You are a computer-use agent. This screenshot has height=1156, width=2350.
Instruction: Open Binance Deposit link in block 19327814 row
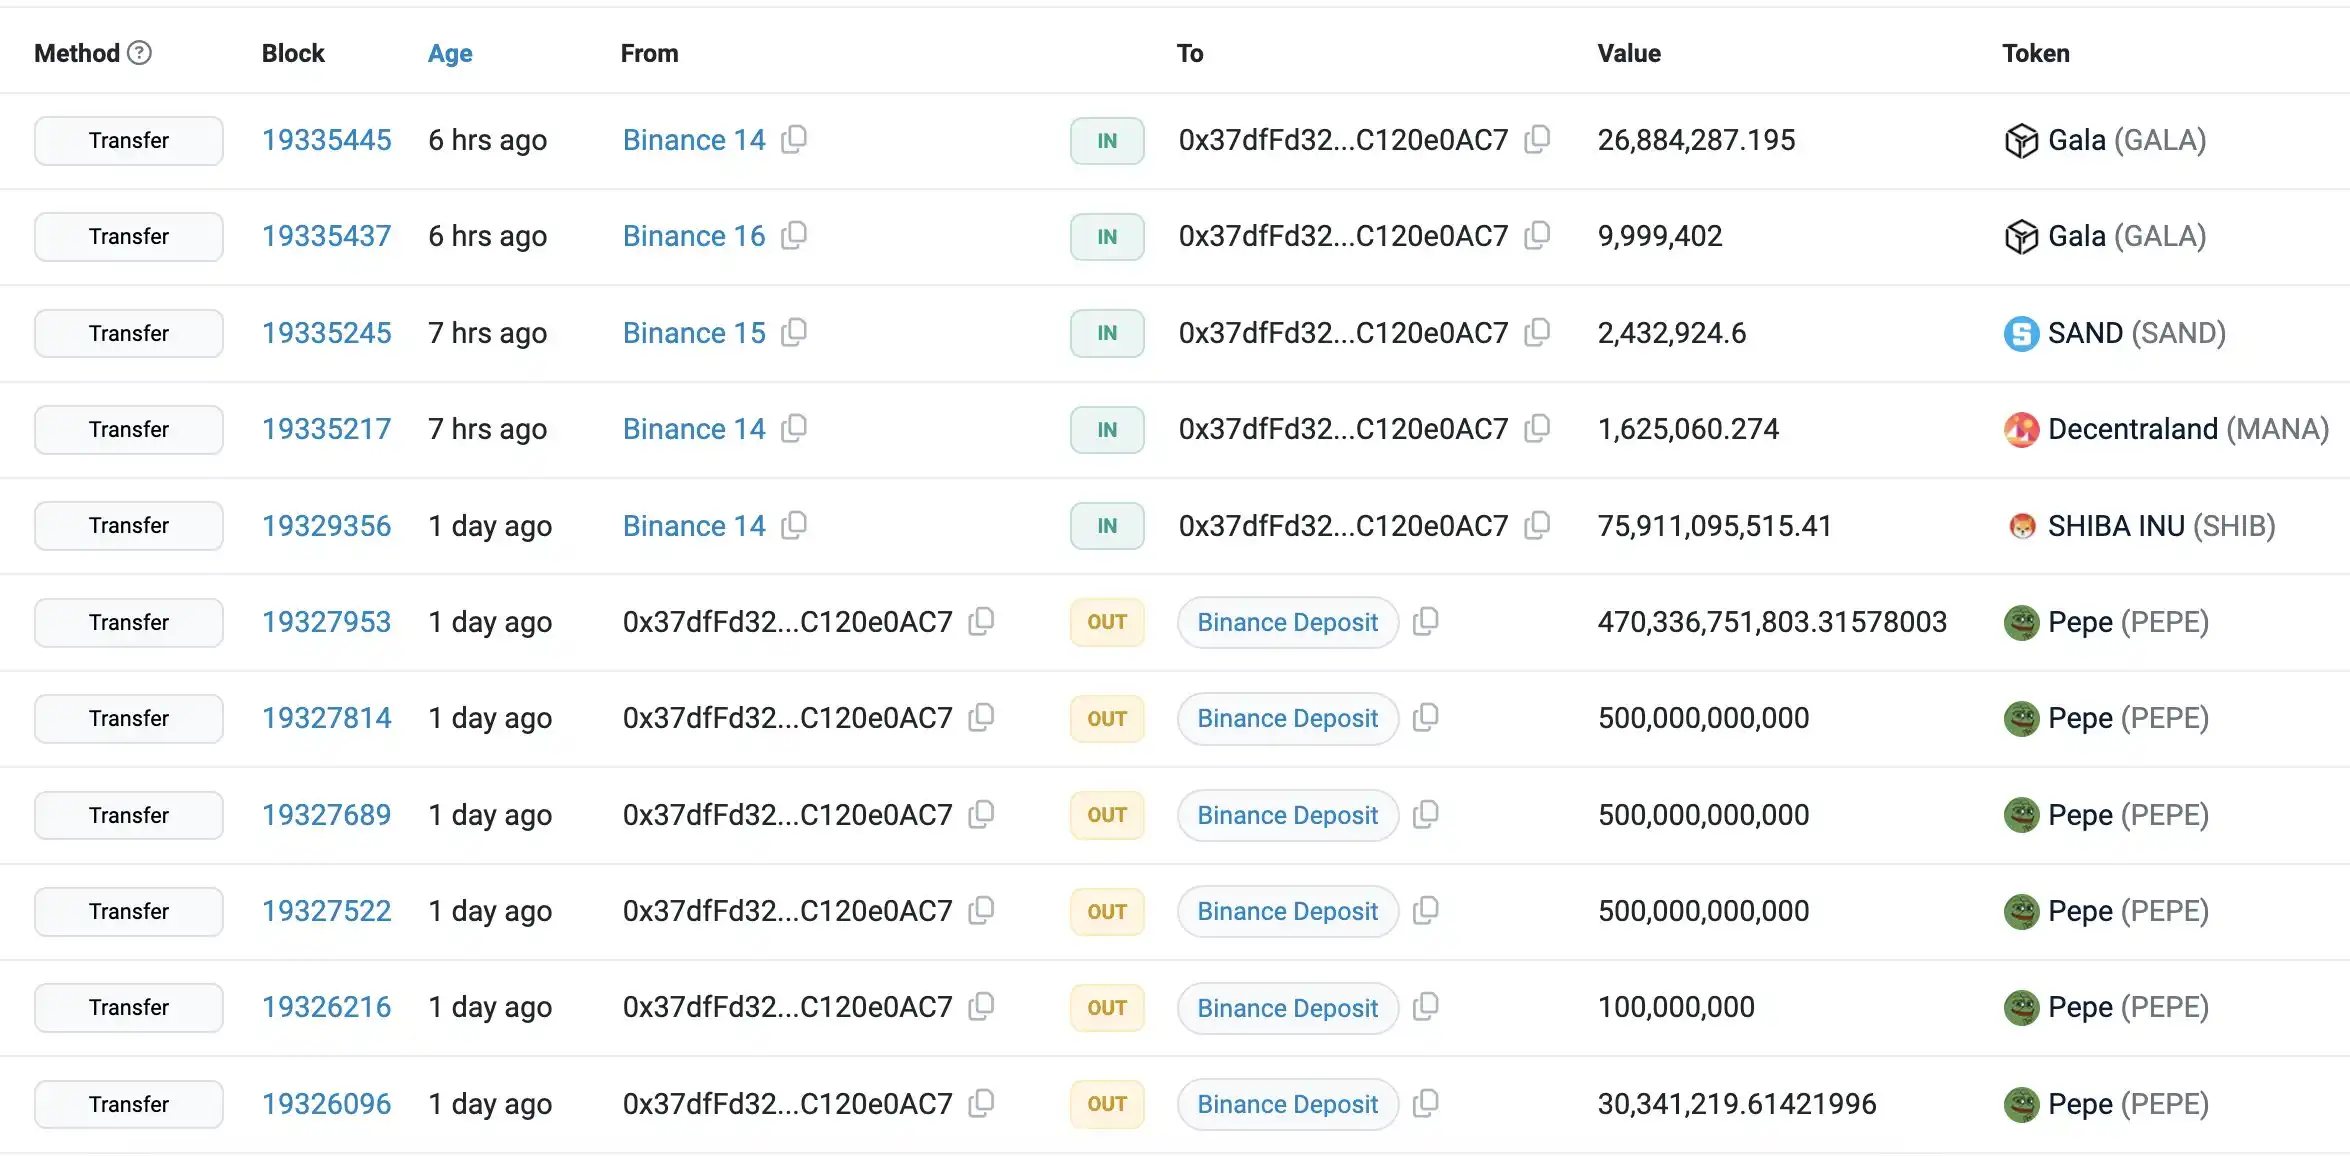click(1287, 718)
